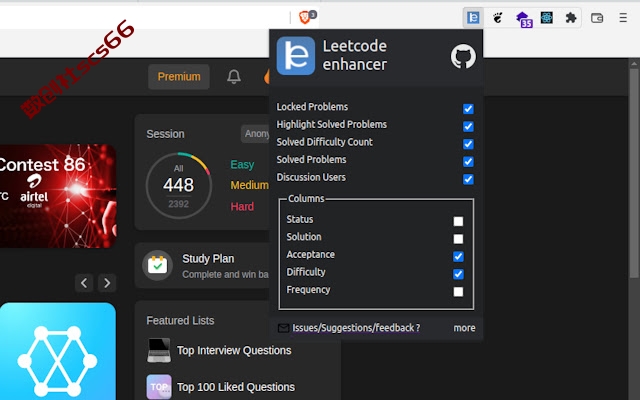This screenshot has width=640, height=400.
Task: Toggle Solved Difficulty Count checkbox
Action: click(468, 144)
